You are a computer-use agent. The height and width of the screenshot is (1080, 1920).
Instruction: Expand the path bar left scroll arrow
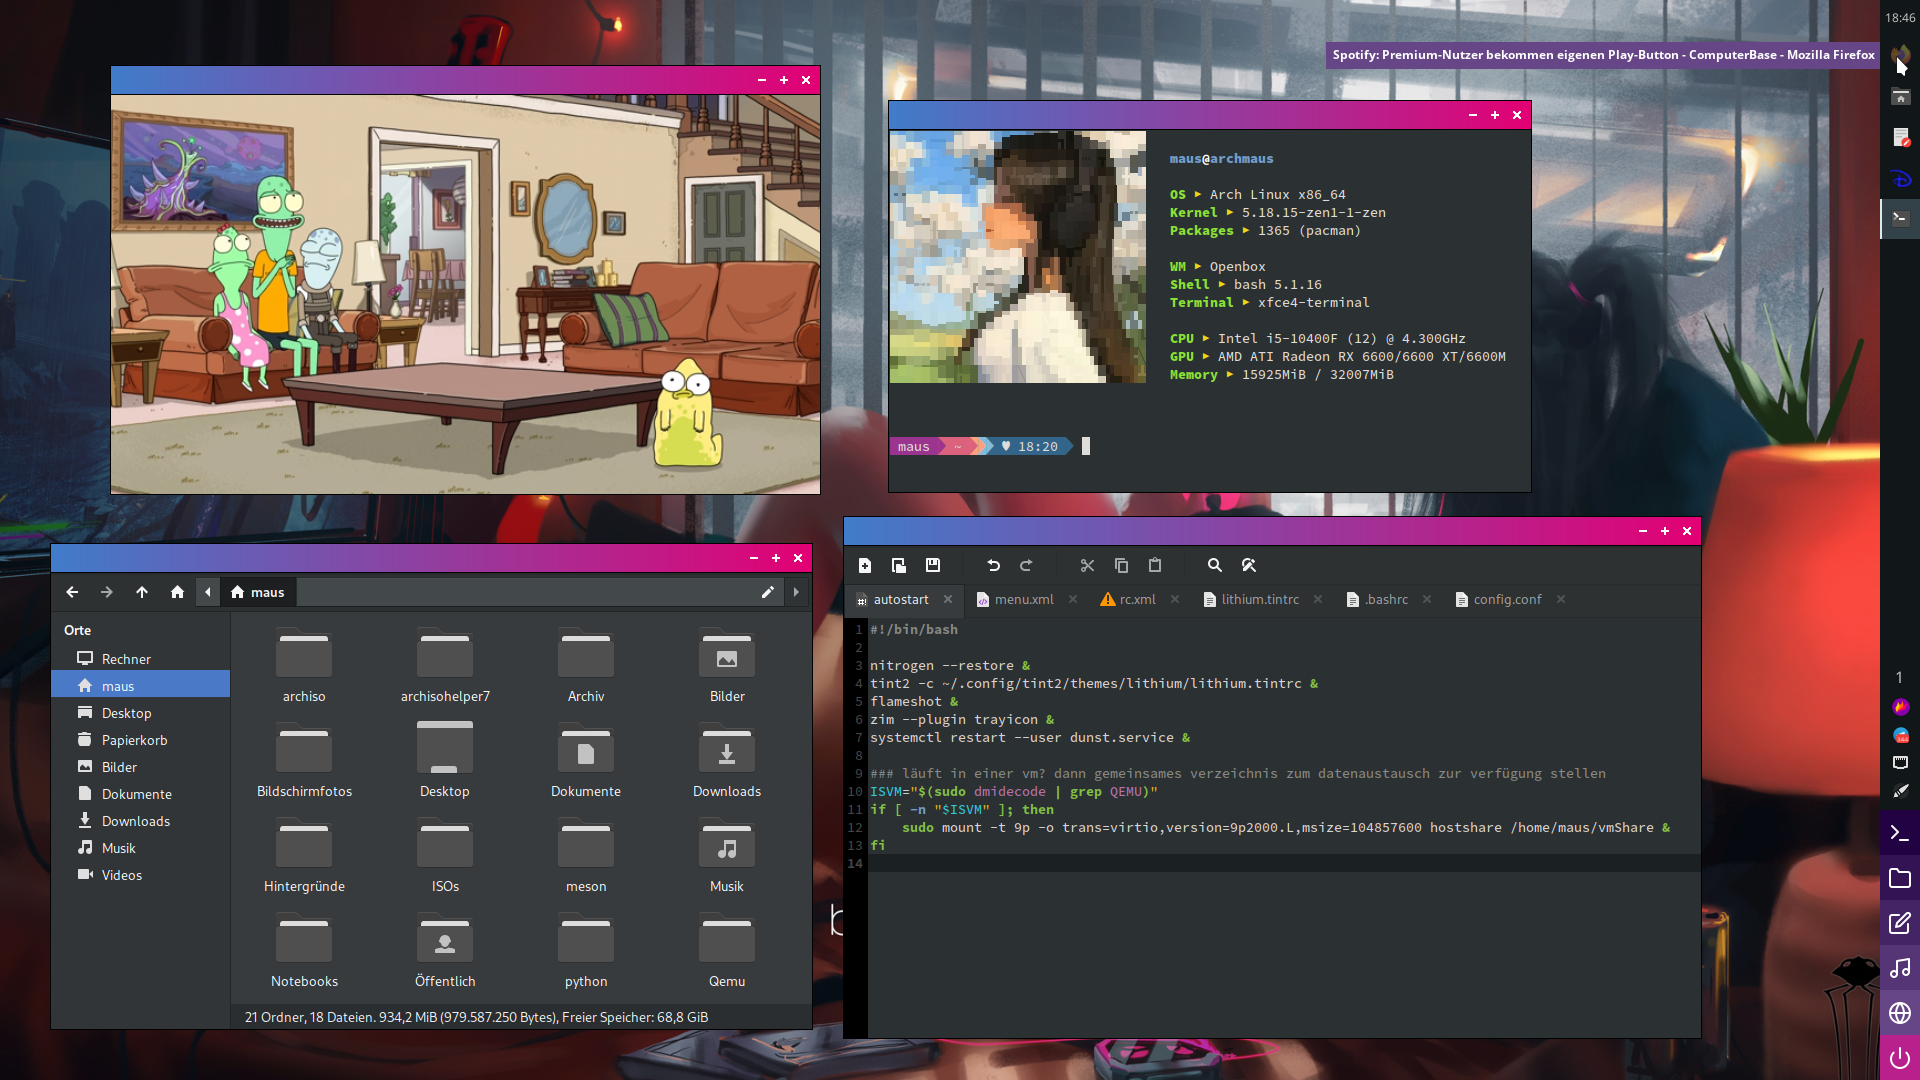tap(207, 592)
